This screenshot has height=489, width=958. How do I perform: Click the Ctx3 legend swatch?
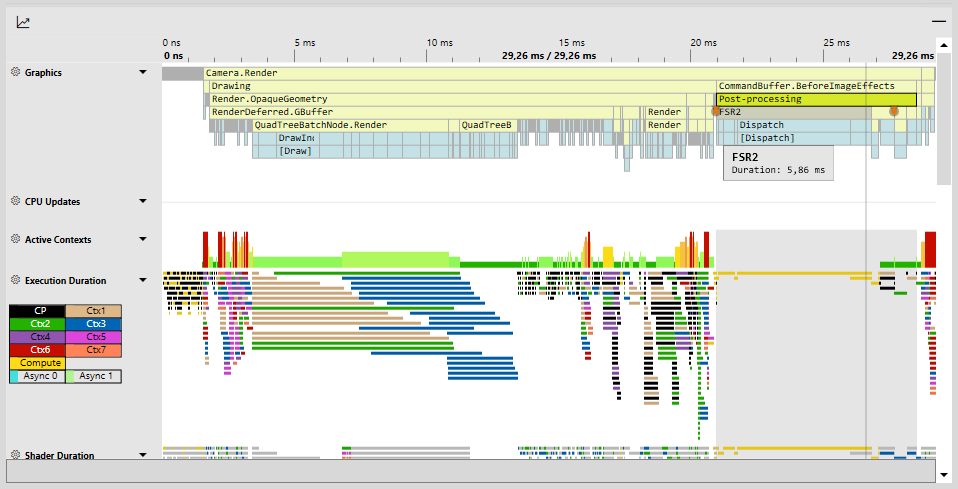(93, 324)
